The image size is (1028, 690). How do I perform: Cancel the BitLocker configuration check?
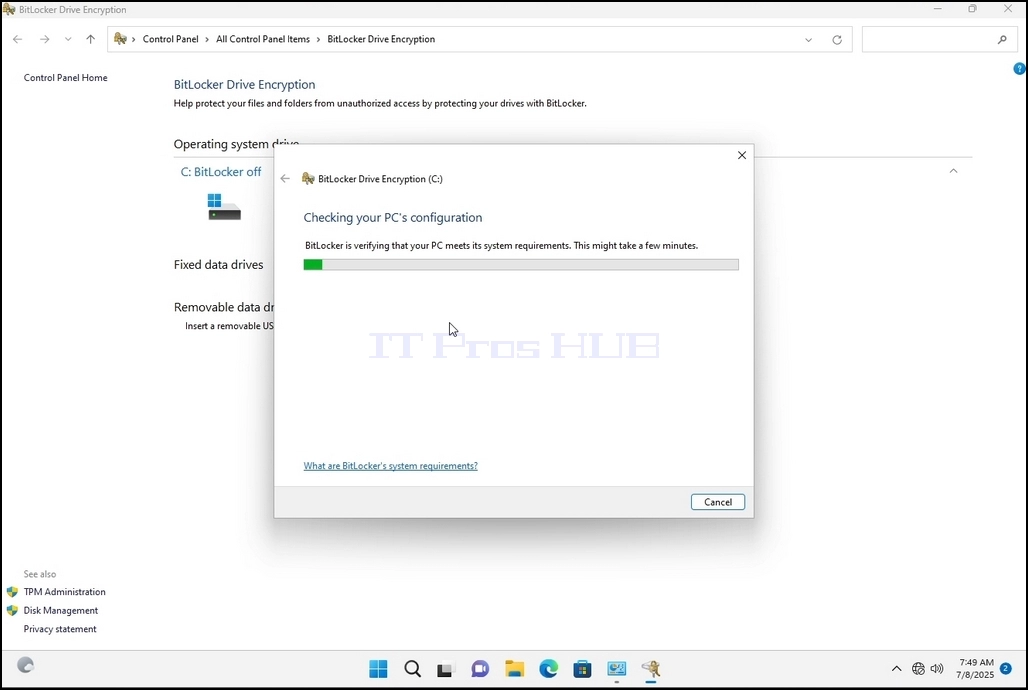click(717, 502)
